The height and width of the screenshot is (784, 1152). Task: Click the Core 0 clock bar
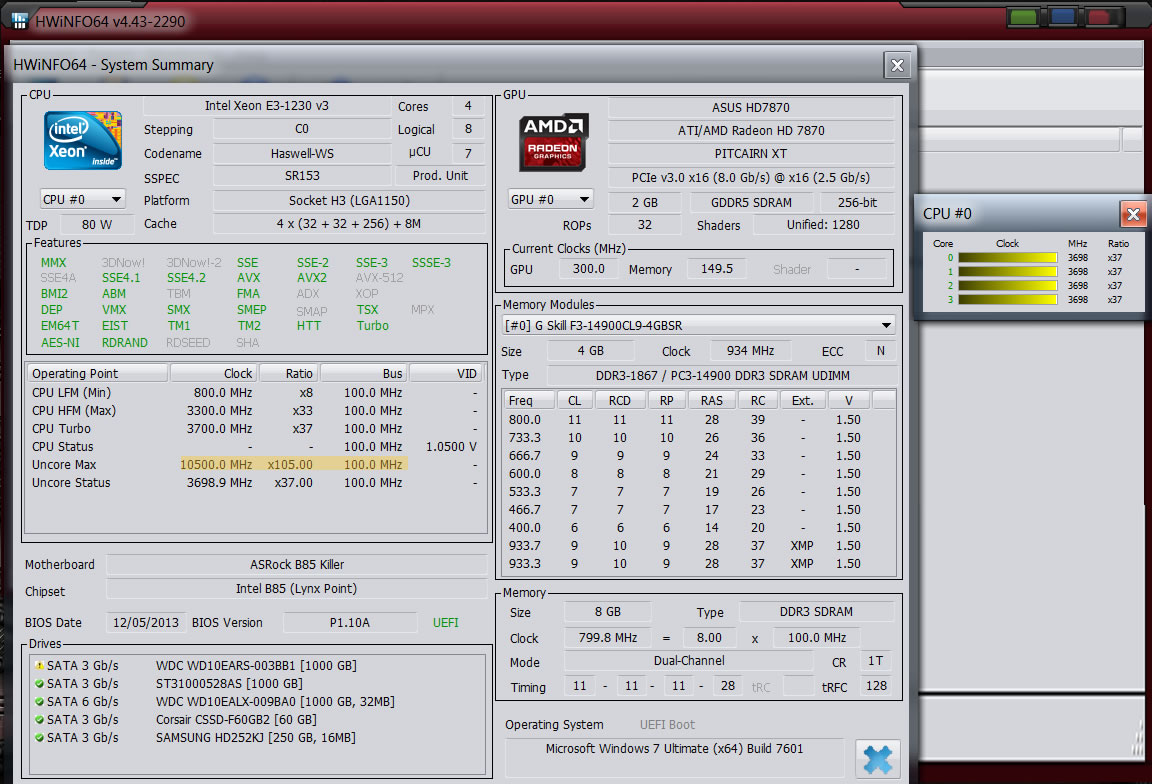[x=1007, y=258]
